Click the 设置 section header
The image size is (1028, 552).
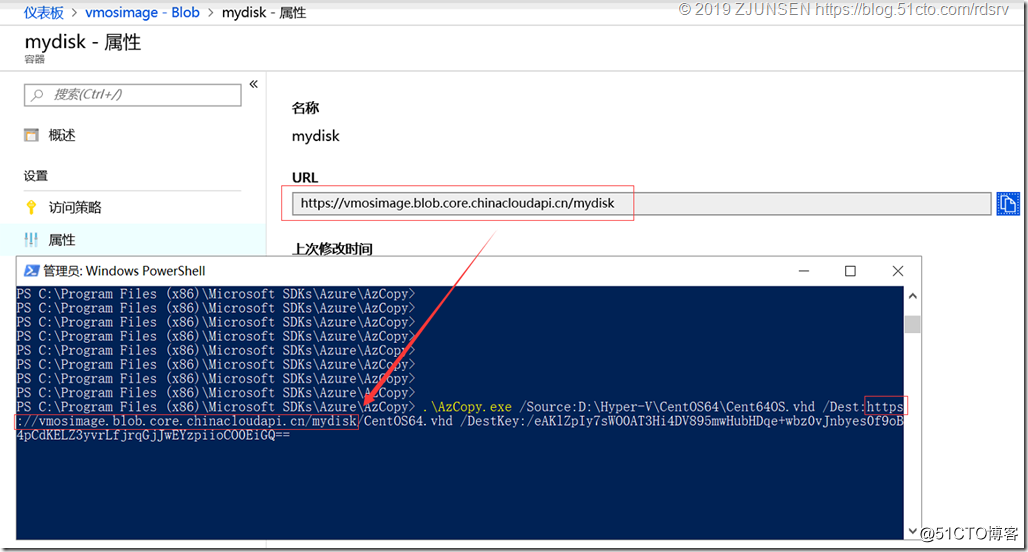[x=36, y=176]
